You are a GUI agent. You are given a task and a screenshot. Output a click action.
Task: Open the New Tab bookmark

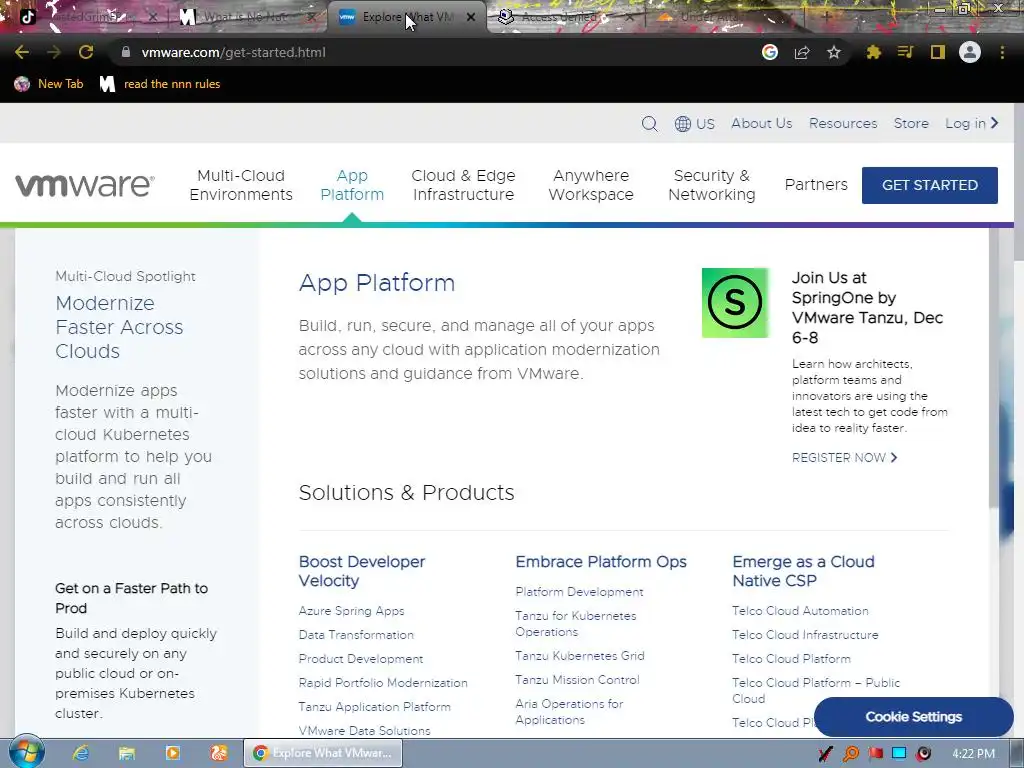point(49,84)
